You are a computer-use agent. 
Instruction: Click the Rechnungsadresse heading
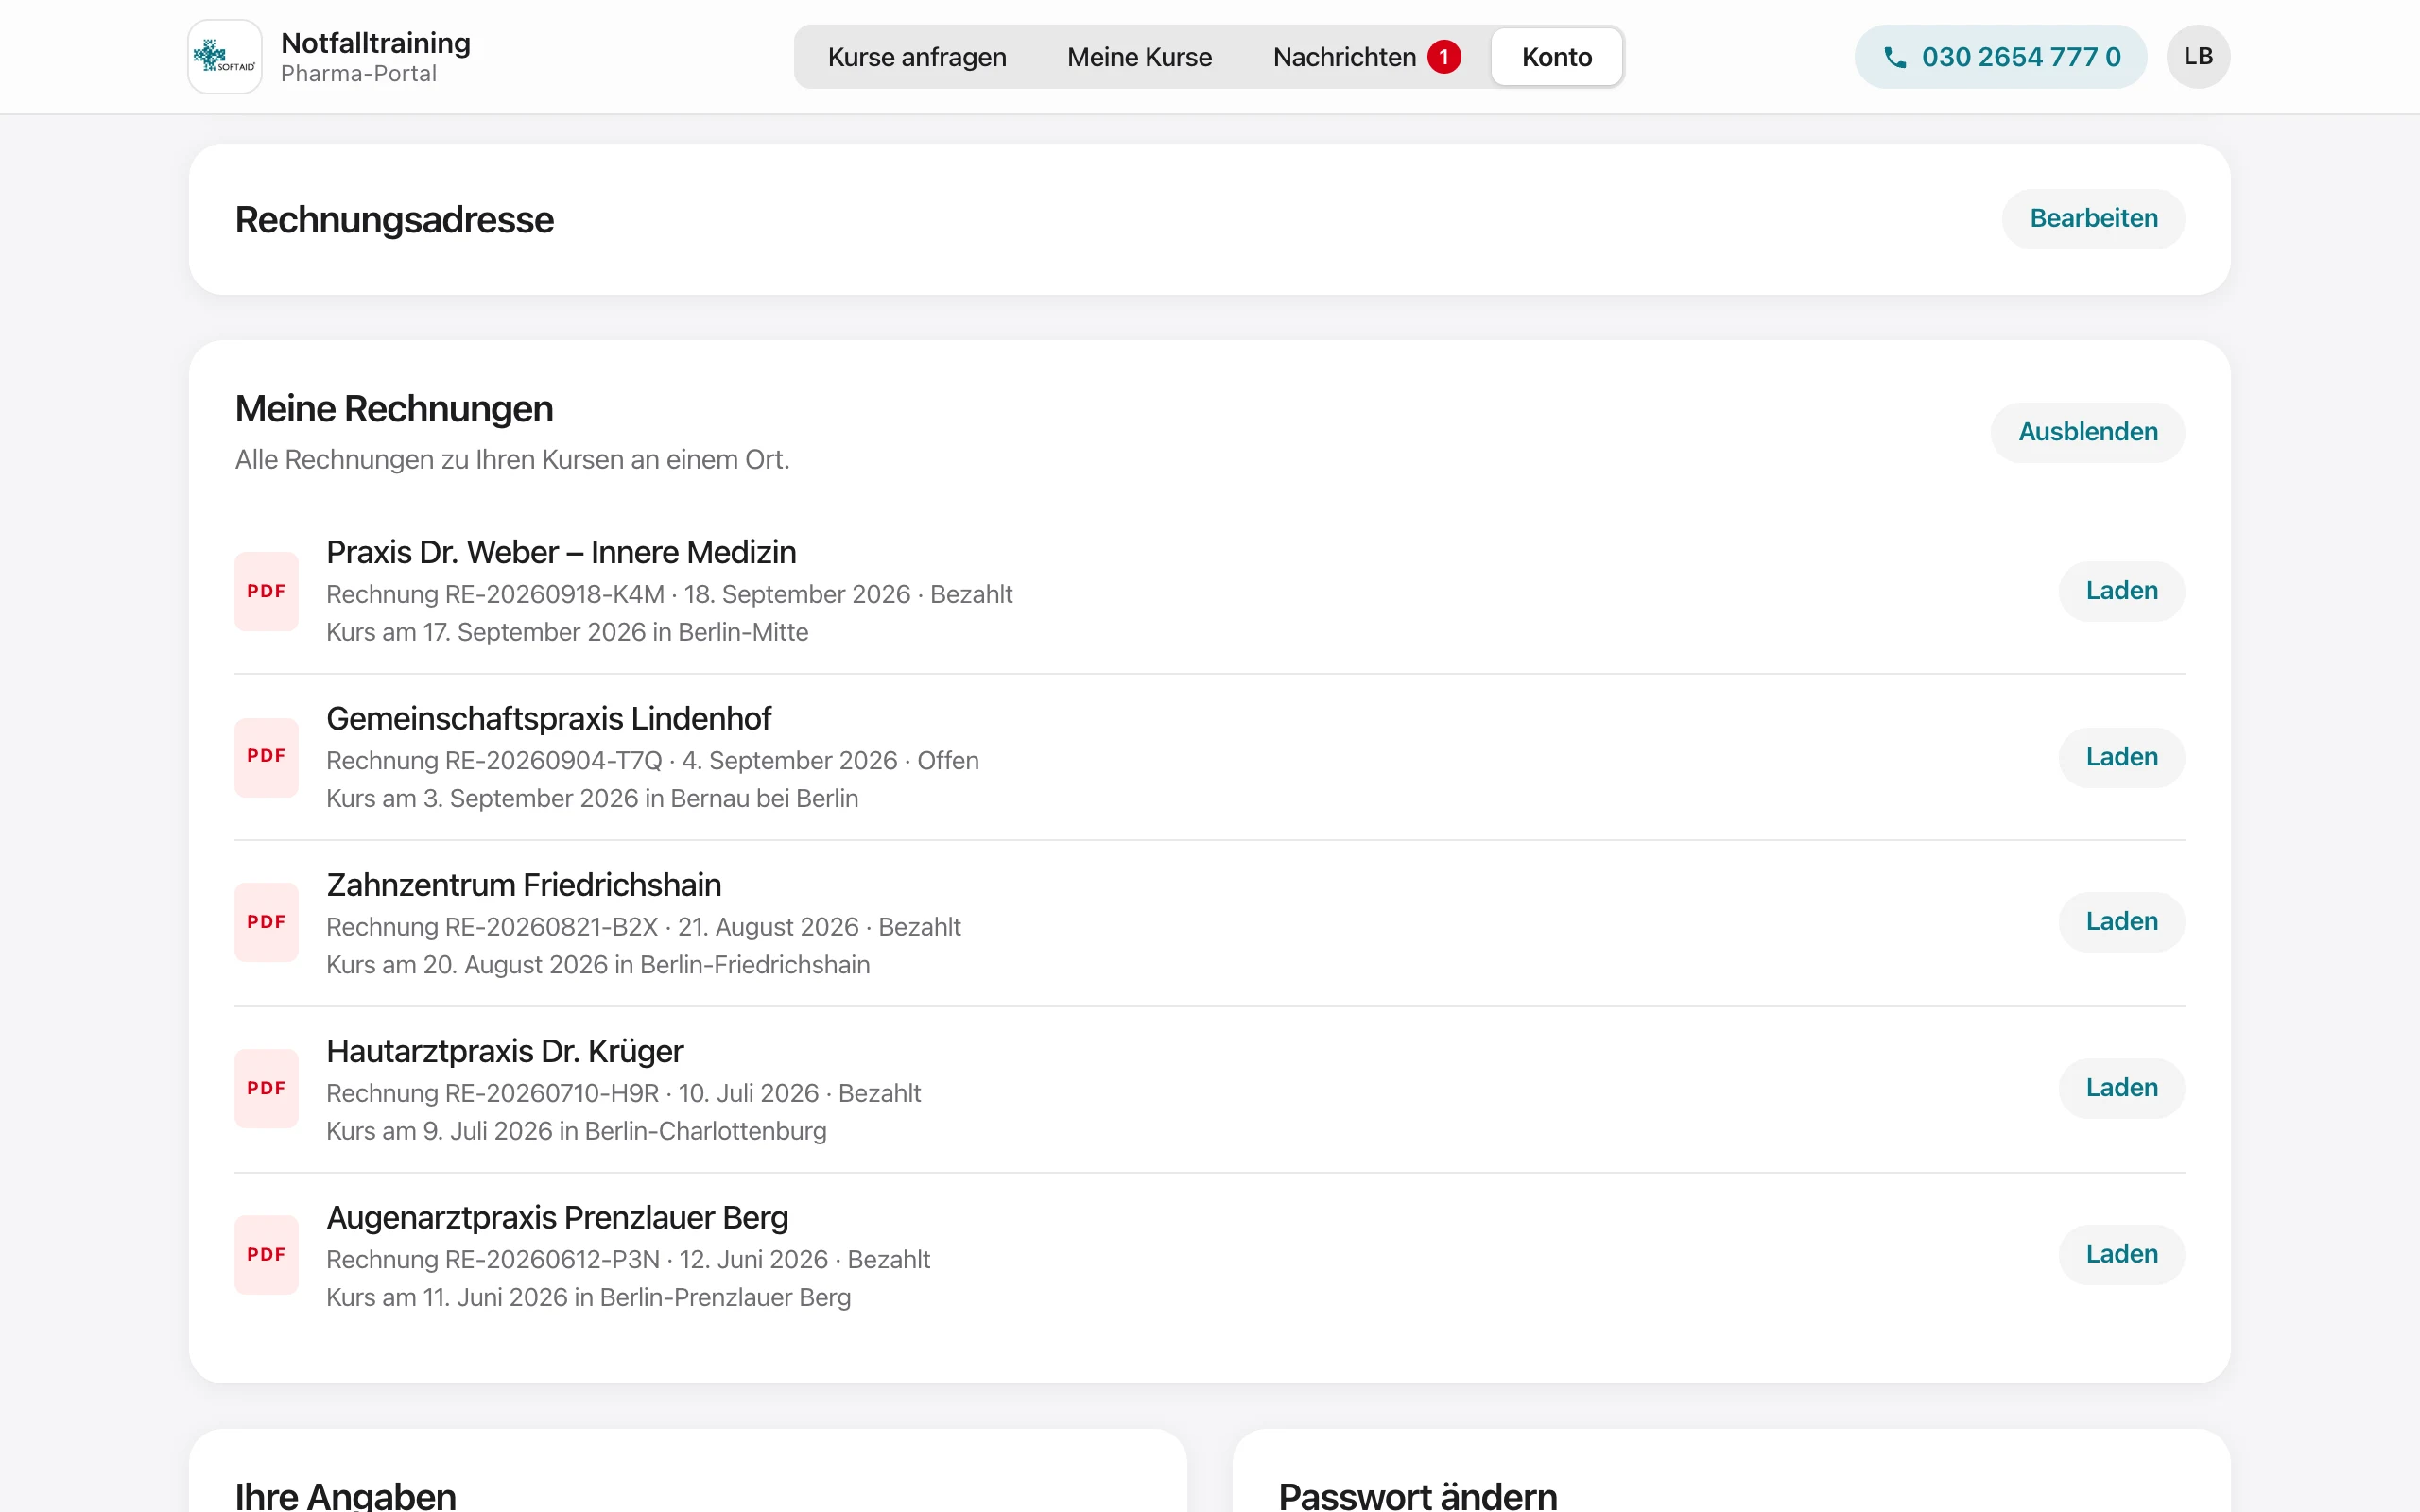pyautogui.click(x=394, y=220)
